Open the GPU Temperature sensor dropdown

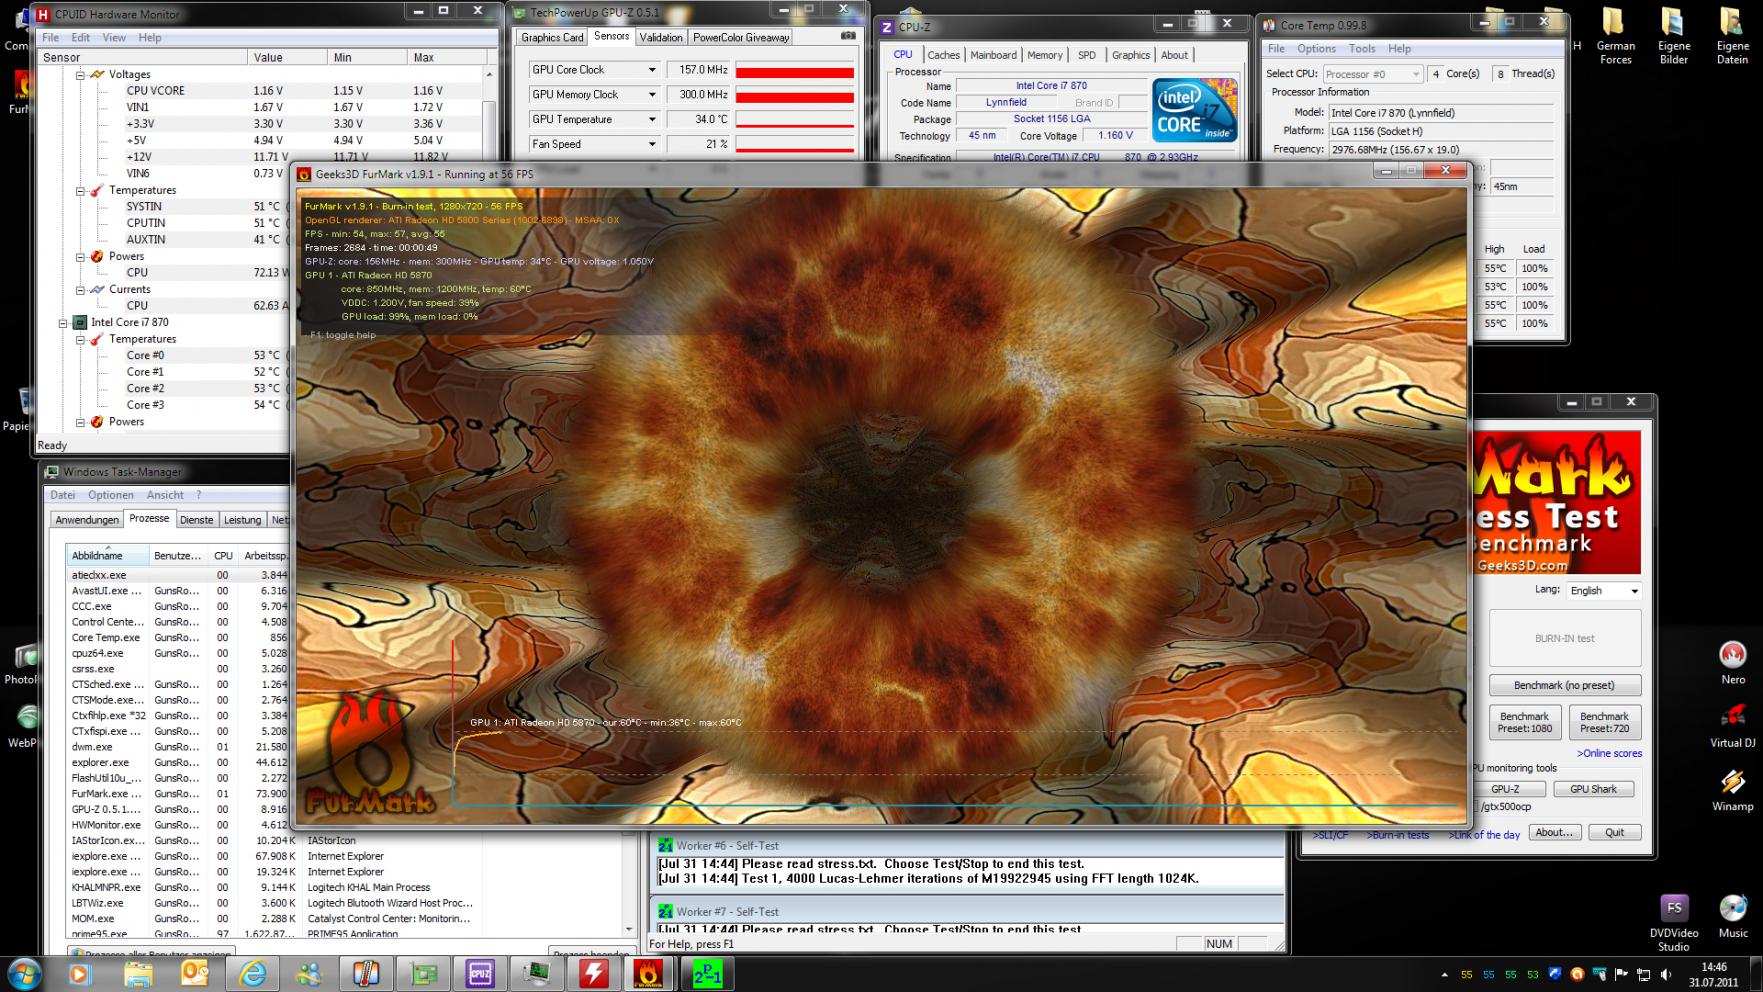click(652, 120)
